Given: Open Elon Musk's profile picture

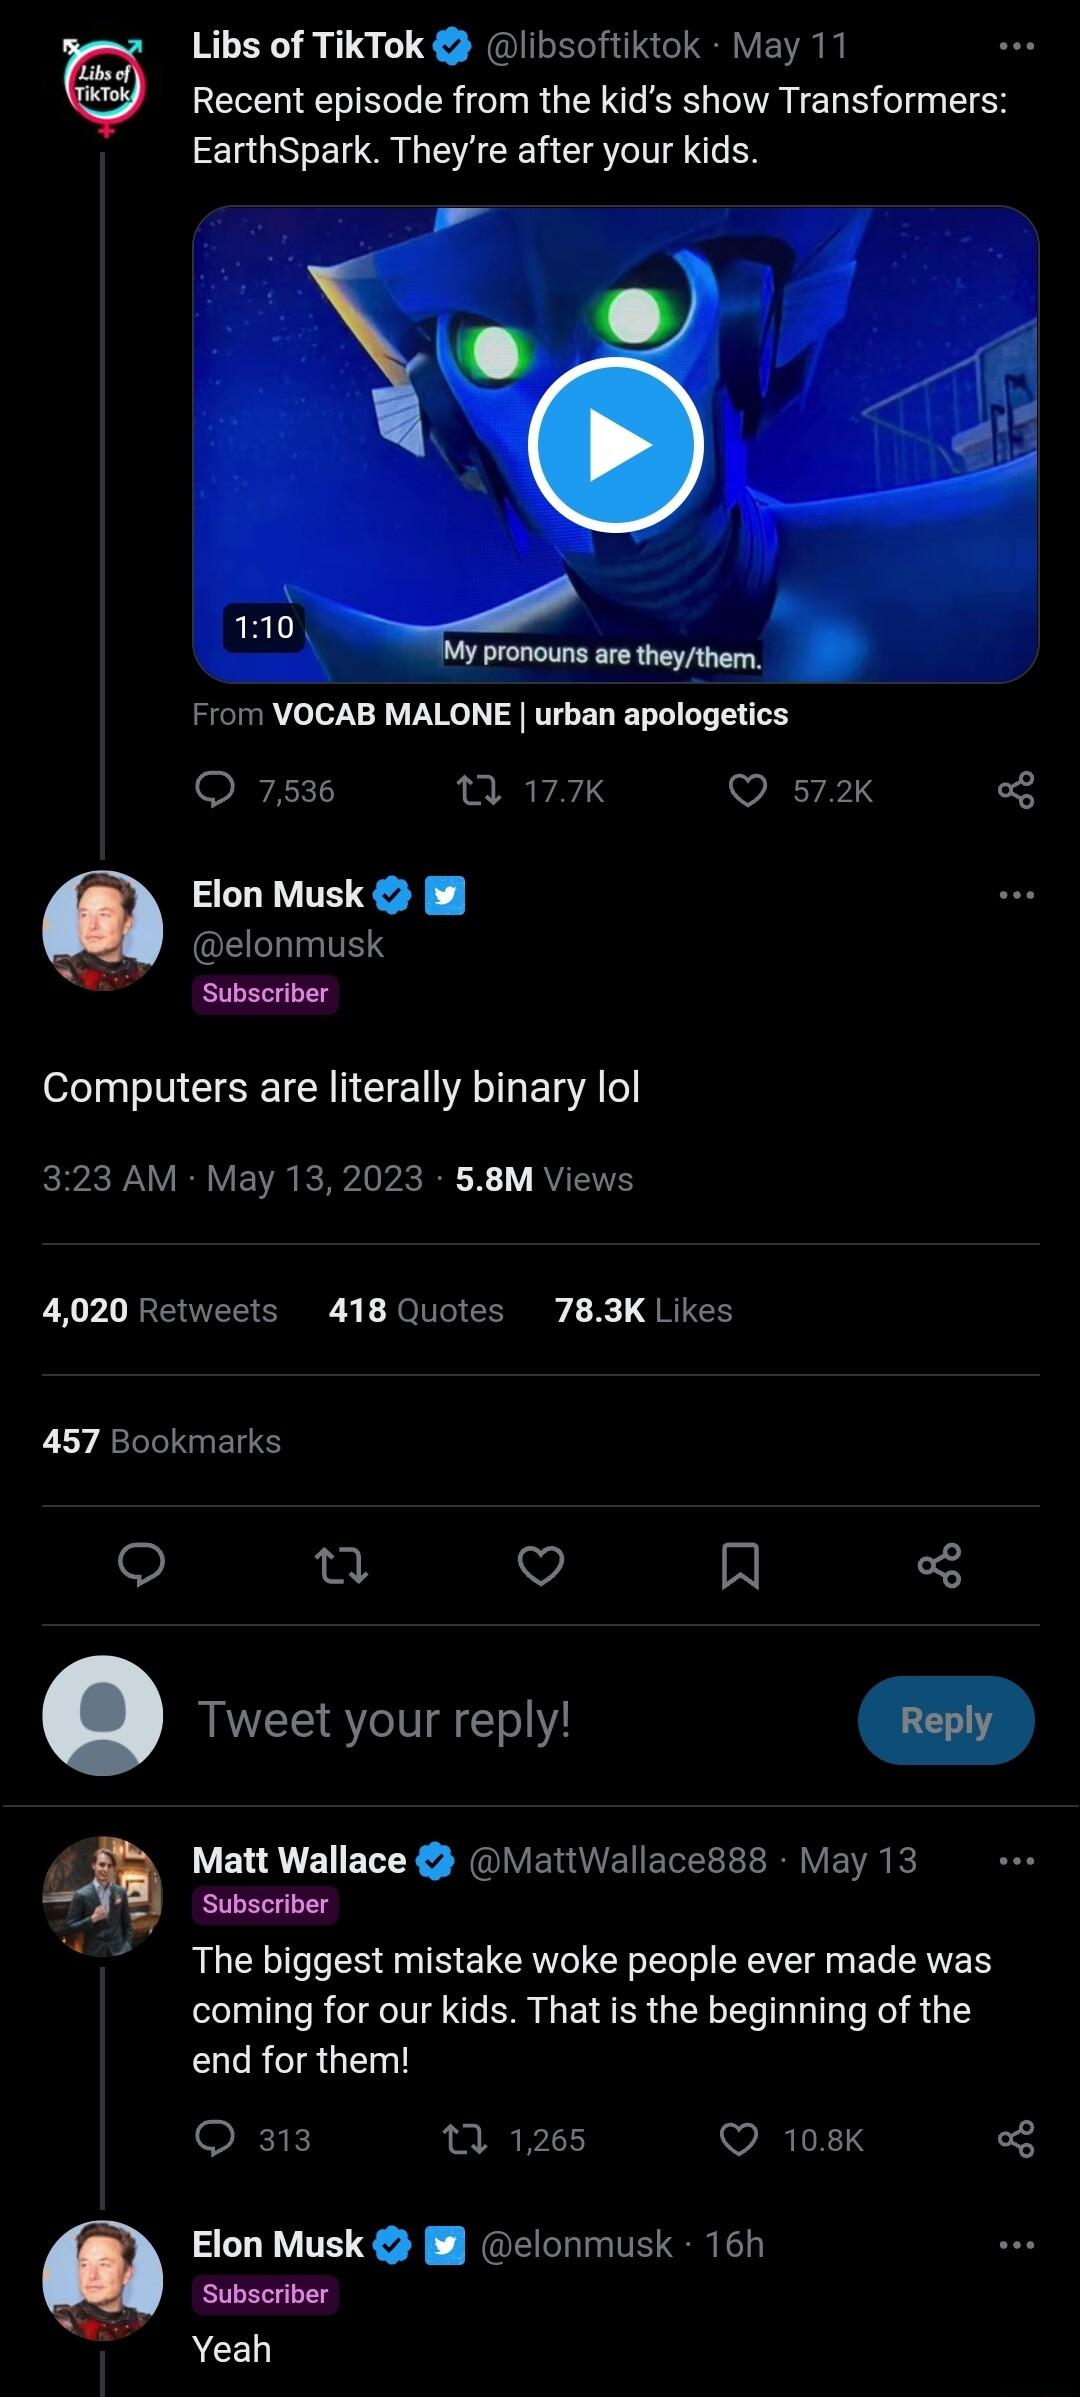Looking at the screenshot, I should point(103,930).
